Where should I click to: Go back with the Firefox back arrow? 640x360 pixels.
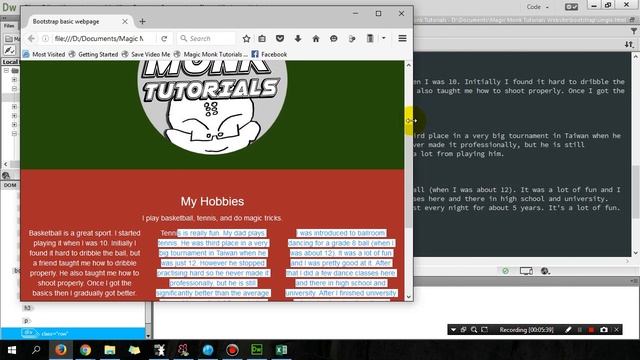pyautogui.click(x=31, y=38)
